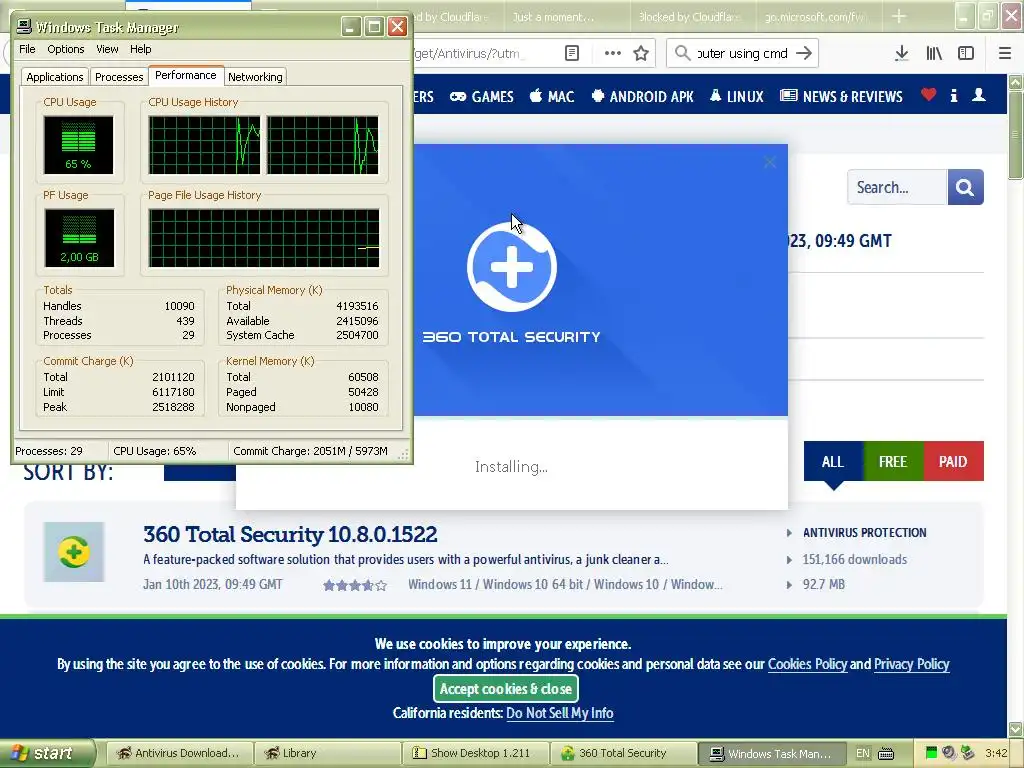Screen dimensions: 1024x768
Task: Switch to the Networking tab
Action: pyautogui.click(x=255, y=77)
